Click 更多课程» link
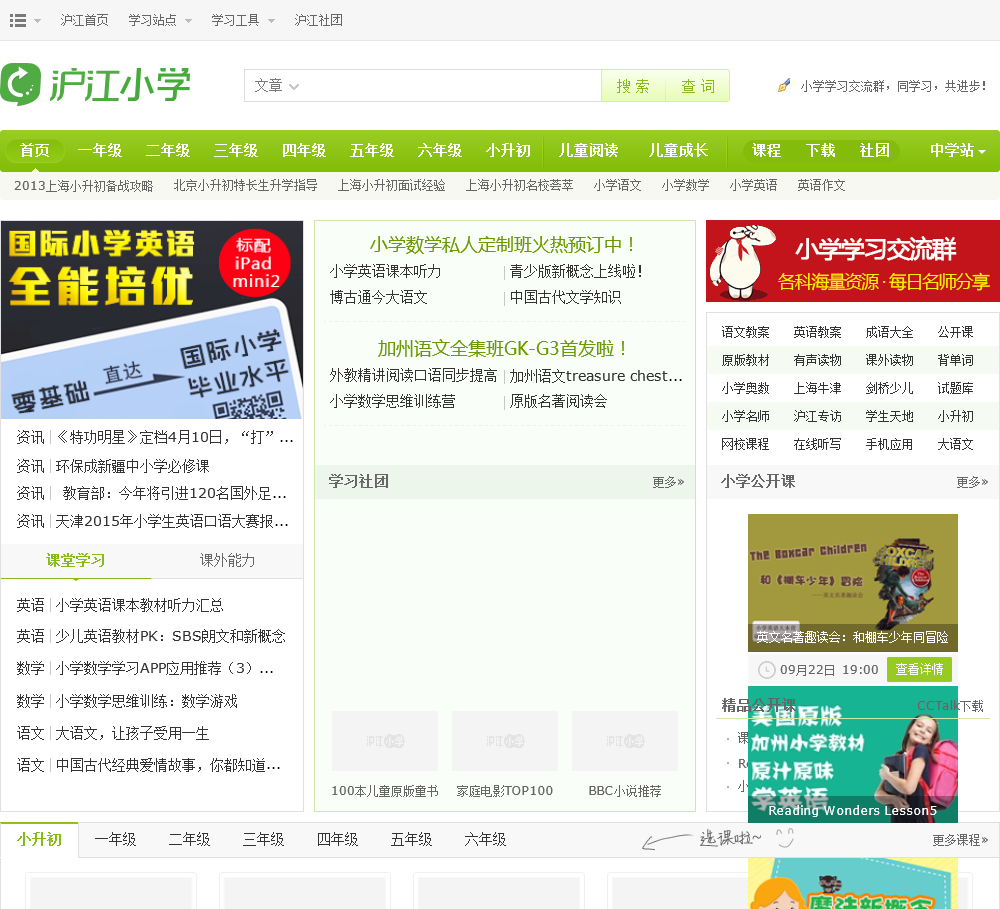 [960, 841]
